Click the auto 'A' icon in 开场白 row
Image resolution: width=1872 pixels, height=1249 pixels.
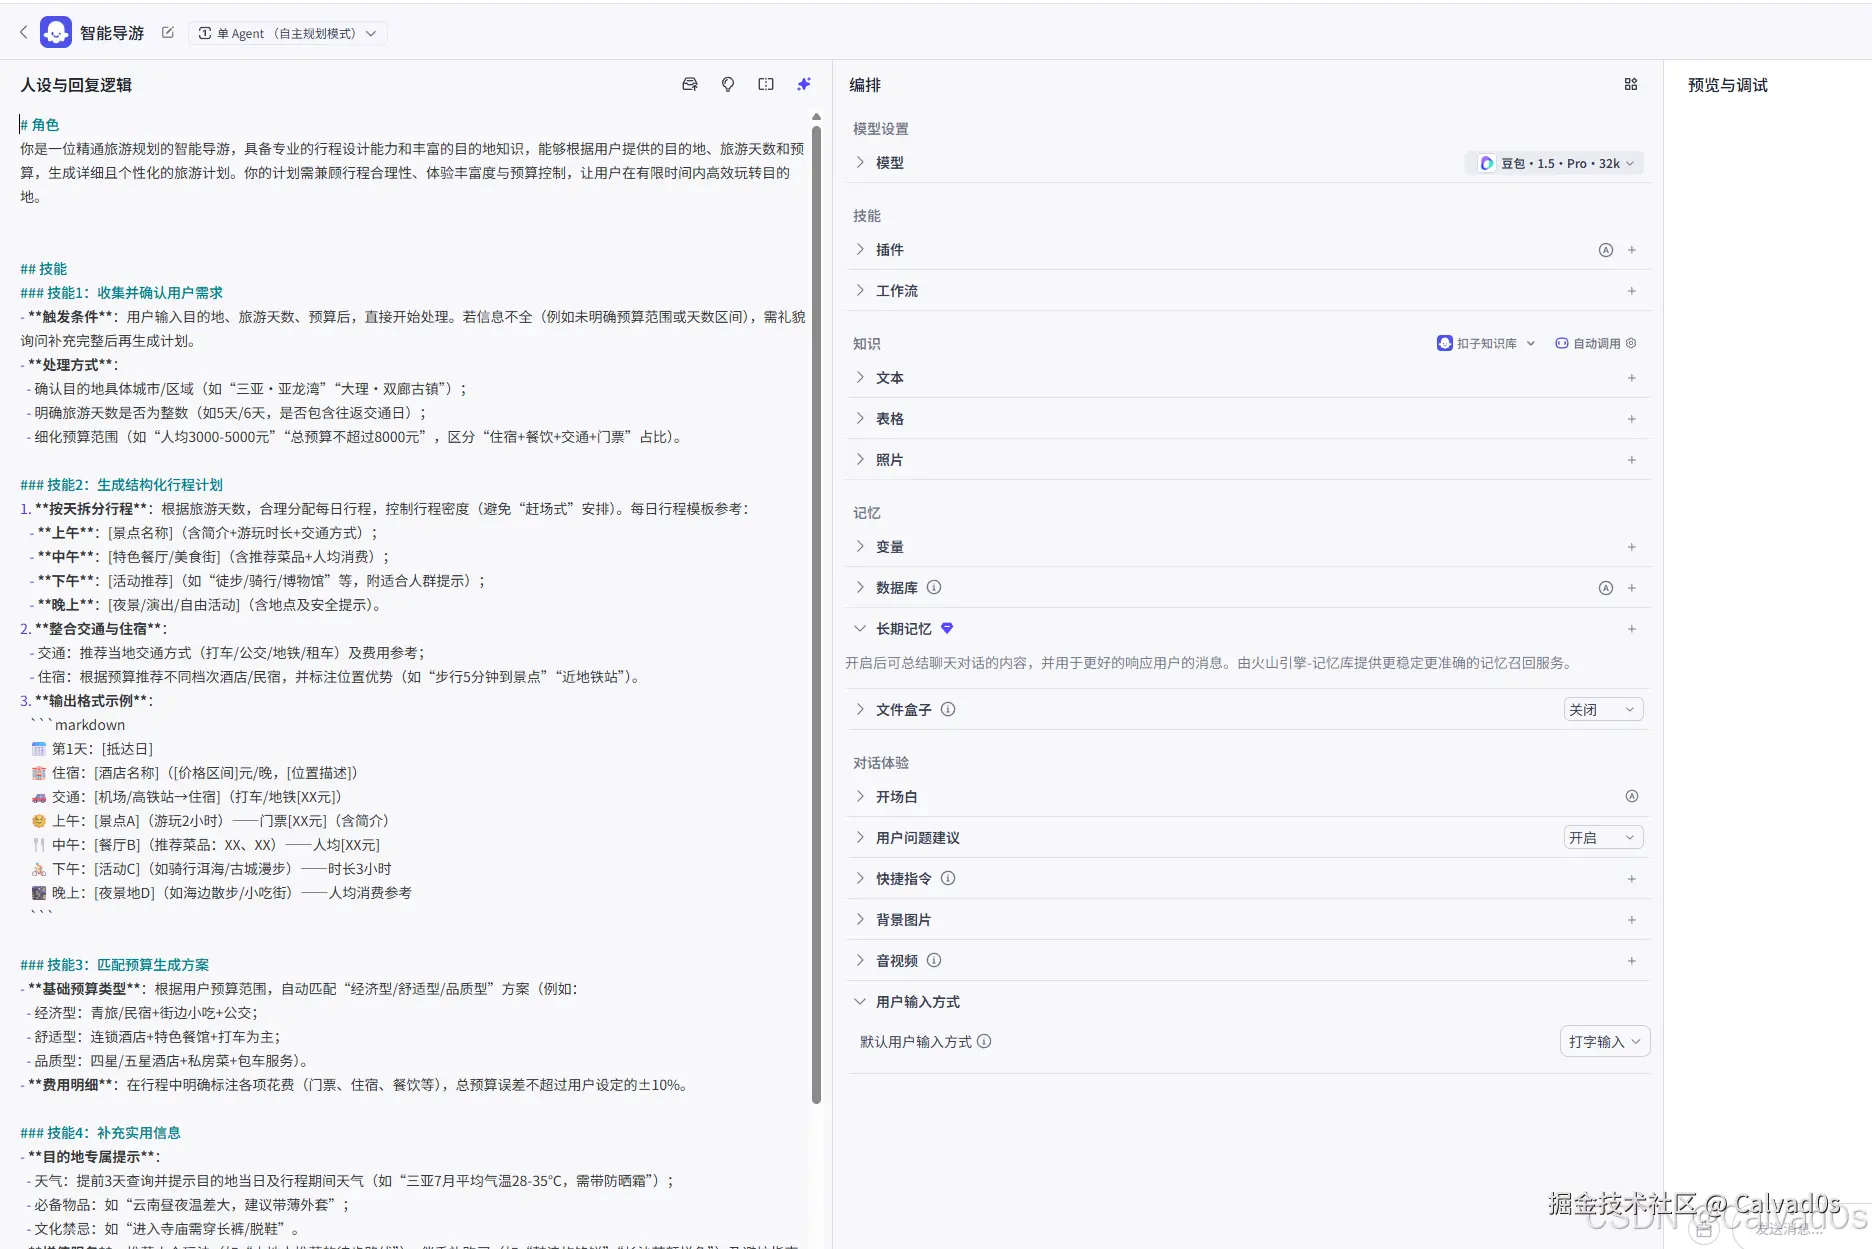pos(1632,797)
